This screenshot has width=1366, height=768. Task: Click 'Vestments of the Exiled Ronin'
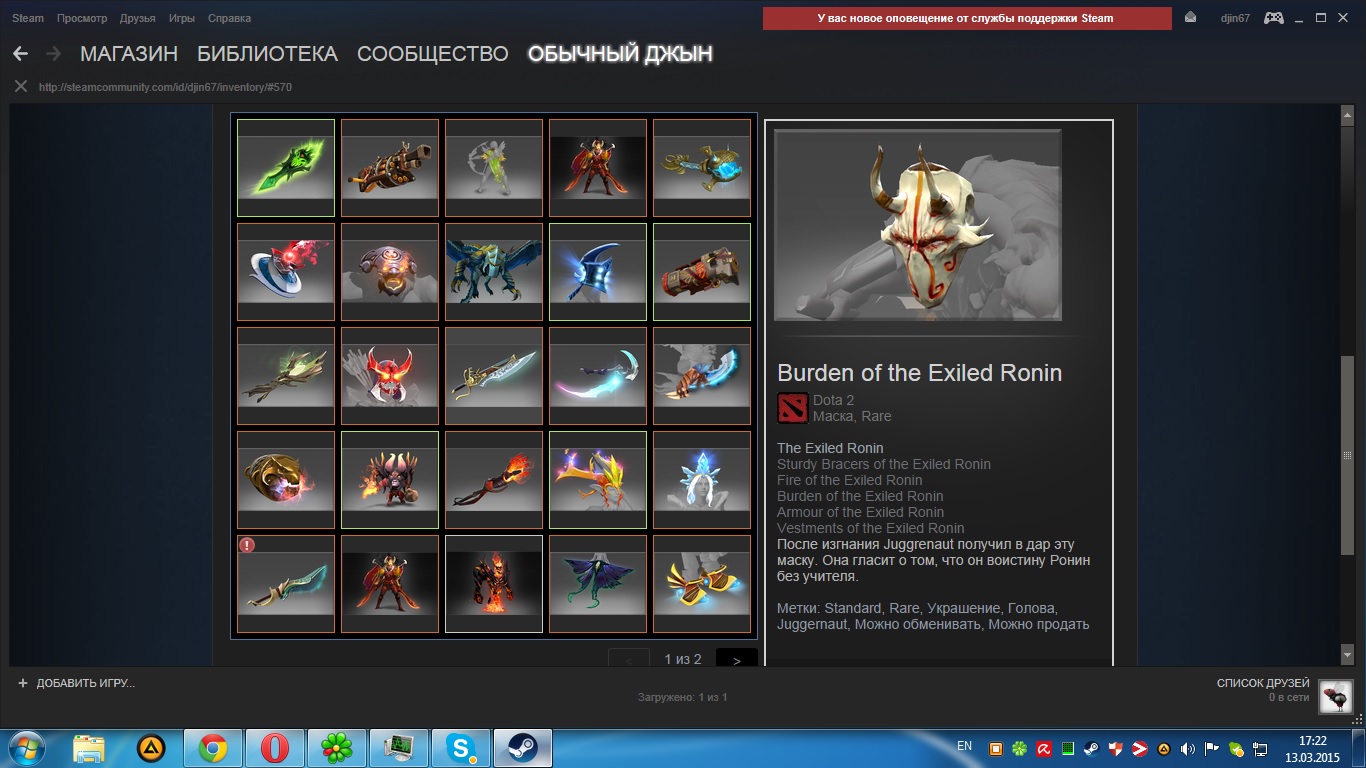click(x=871, y=528)
